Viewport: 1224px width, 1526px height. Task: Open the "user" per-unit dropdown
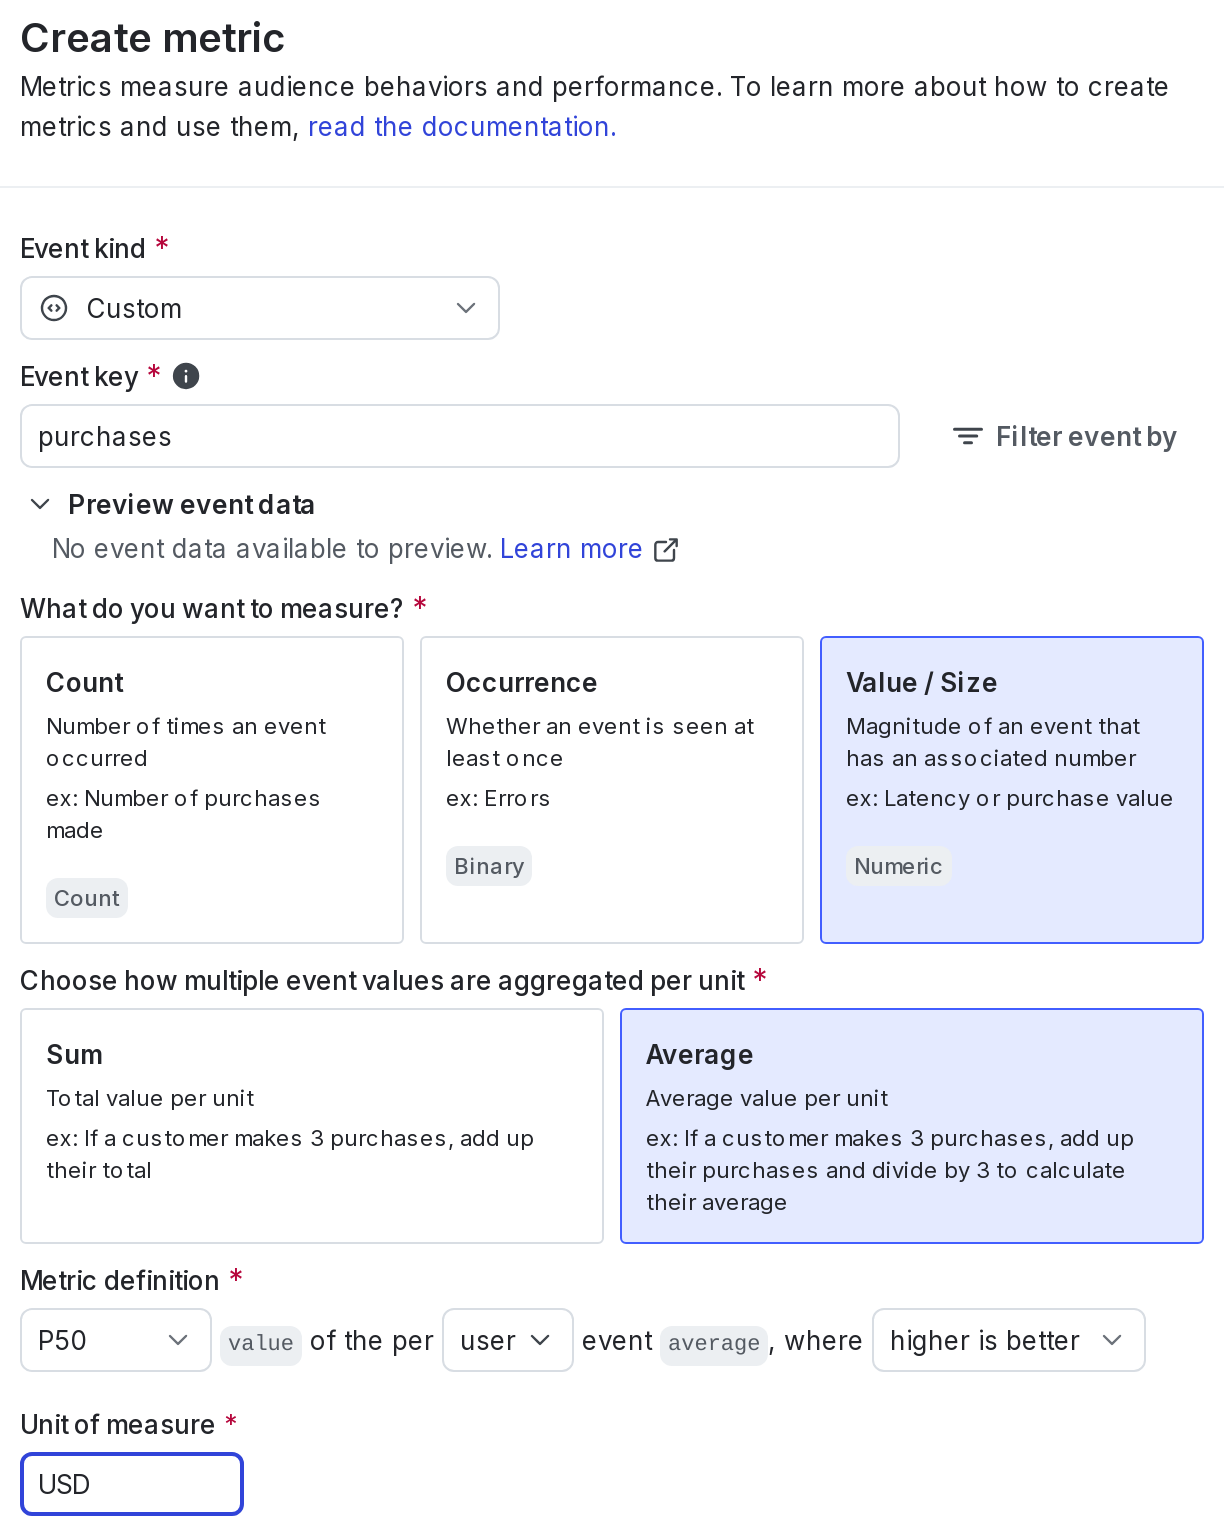coord(508,1340)
